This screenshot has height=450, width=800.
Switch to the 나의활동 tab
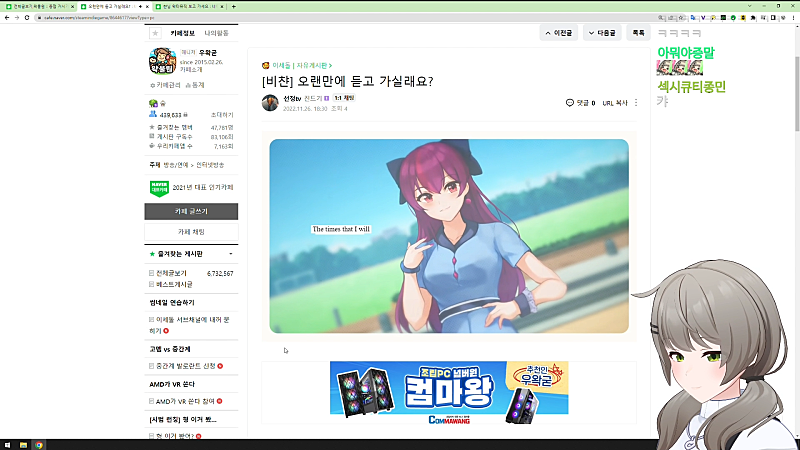coord(216,33)
